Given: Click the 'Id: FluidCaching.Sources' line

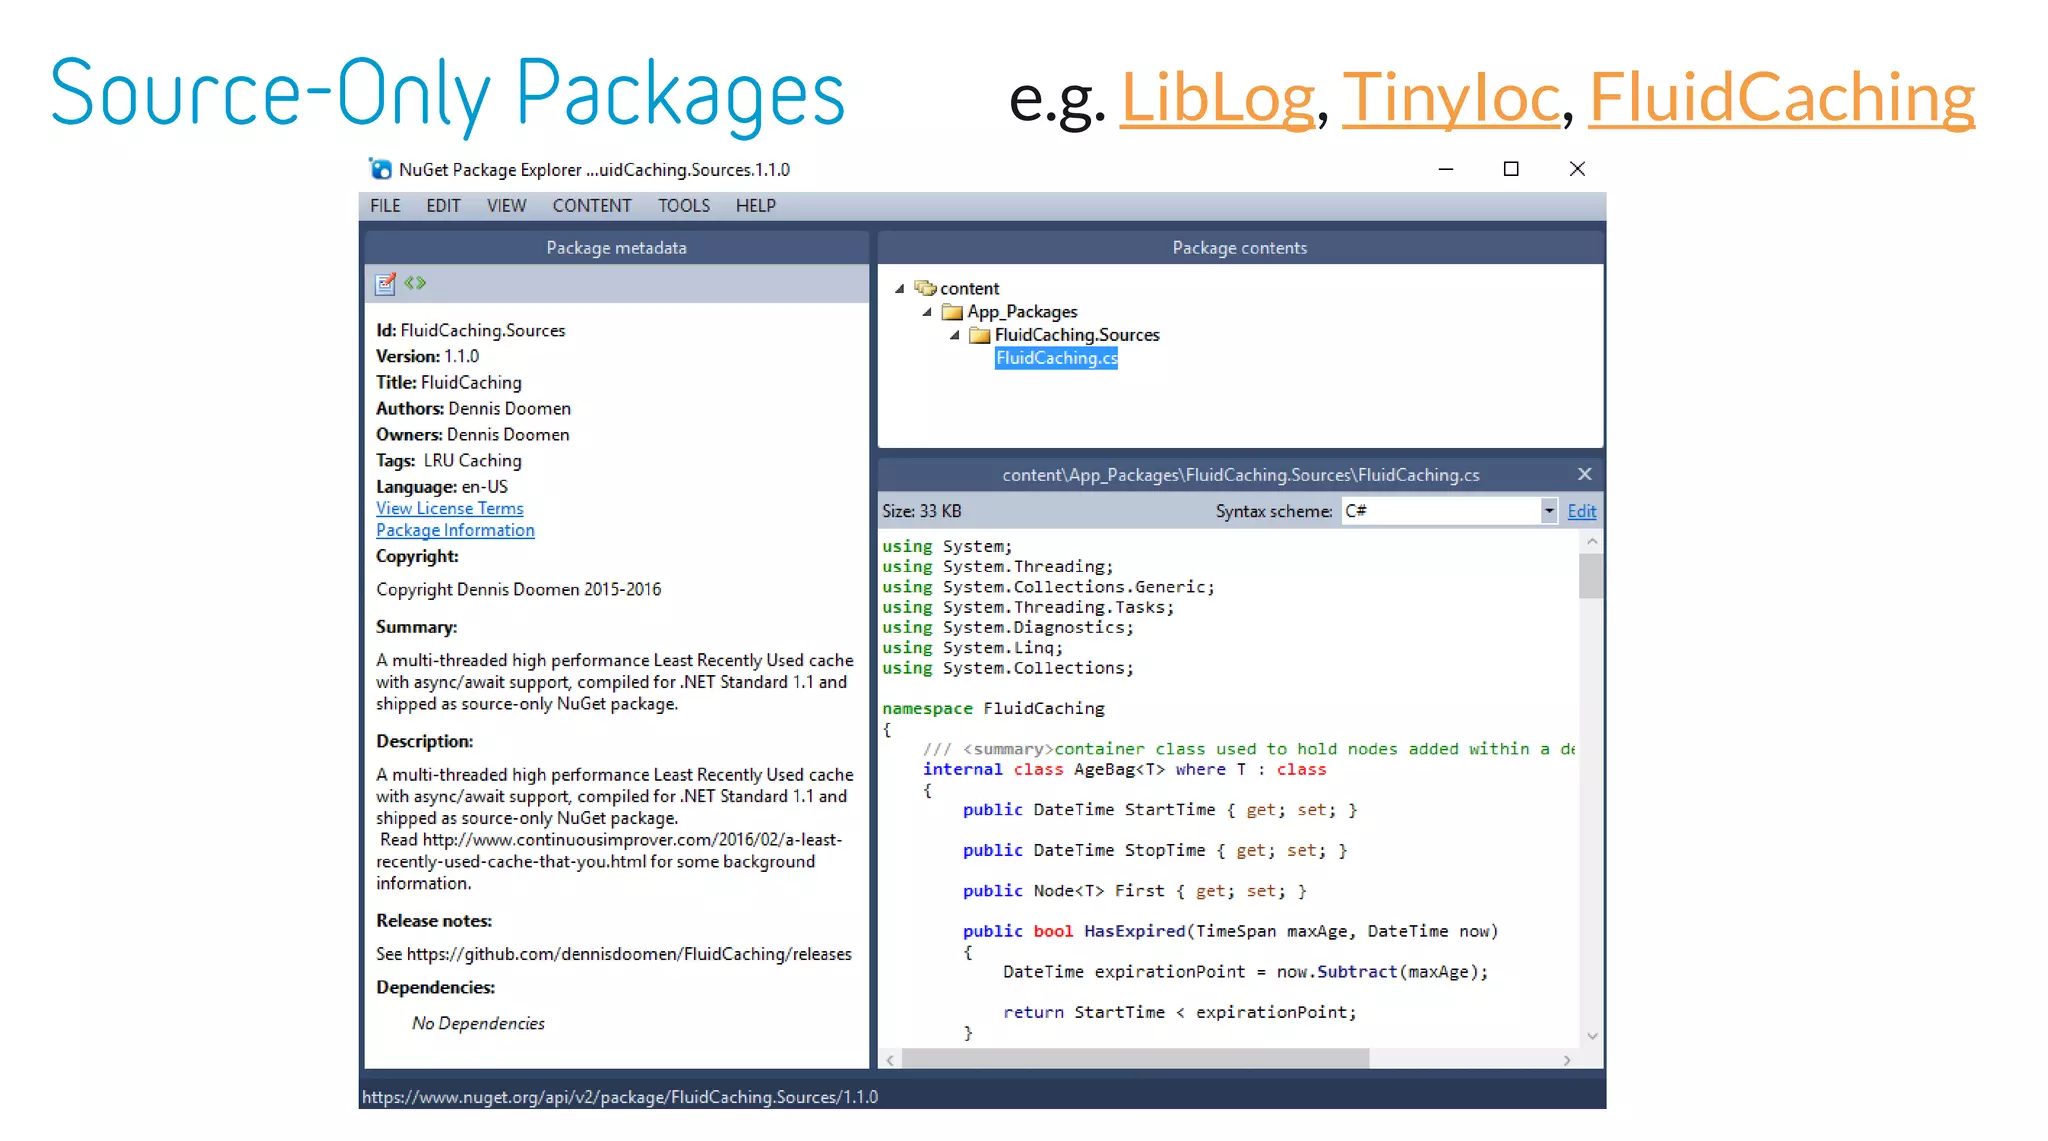Looking at the screenshot, I should 470,330.
